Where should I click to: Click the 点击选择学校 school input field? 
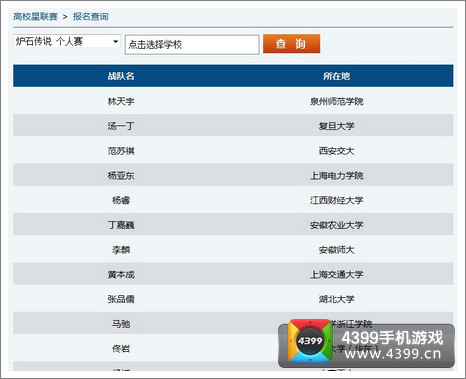(x=192, y=44)
